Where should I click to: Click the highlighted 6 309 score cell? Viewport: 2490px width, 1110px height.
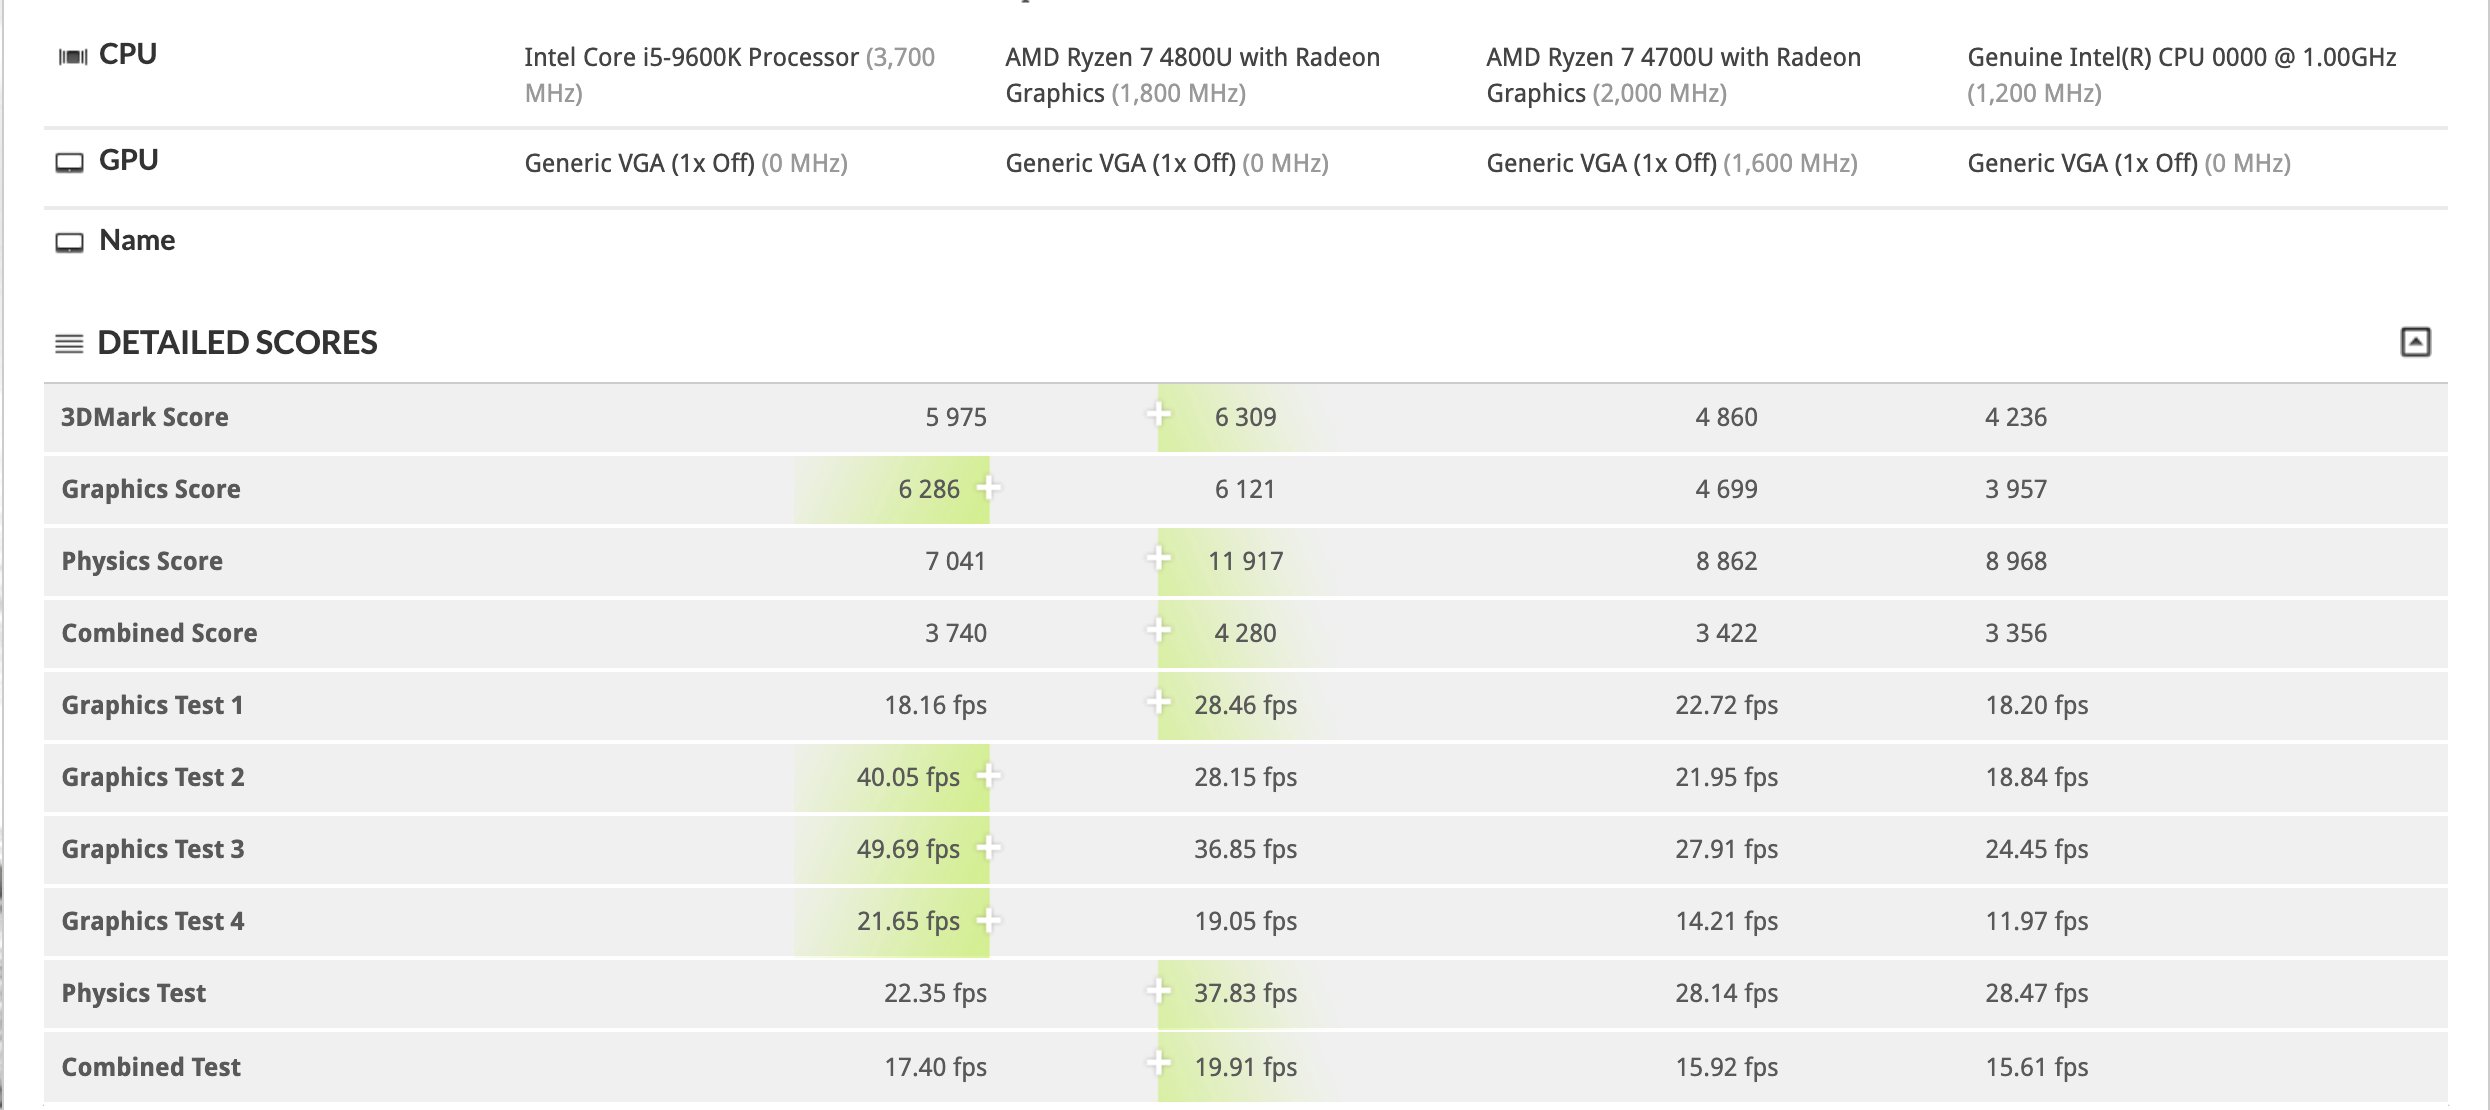tap(1245, 417)
